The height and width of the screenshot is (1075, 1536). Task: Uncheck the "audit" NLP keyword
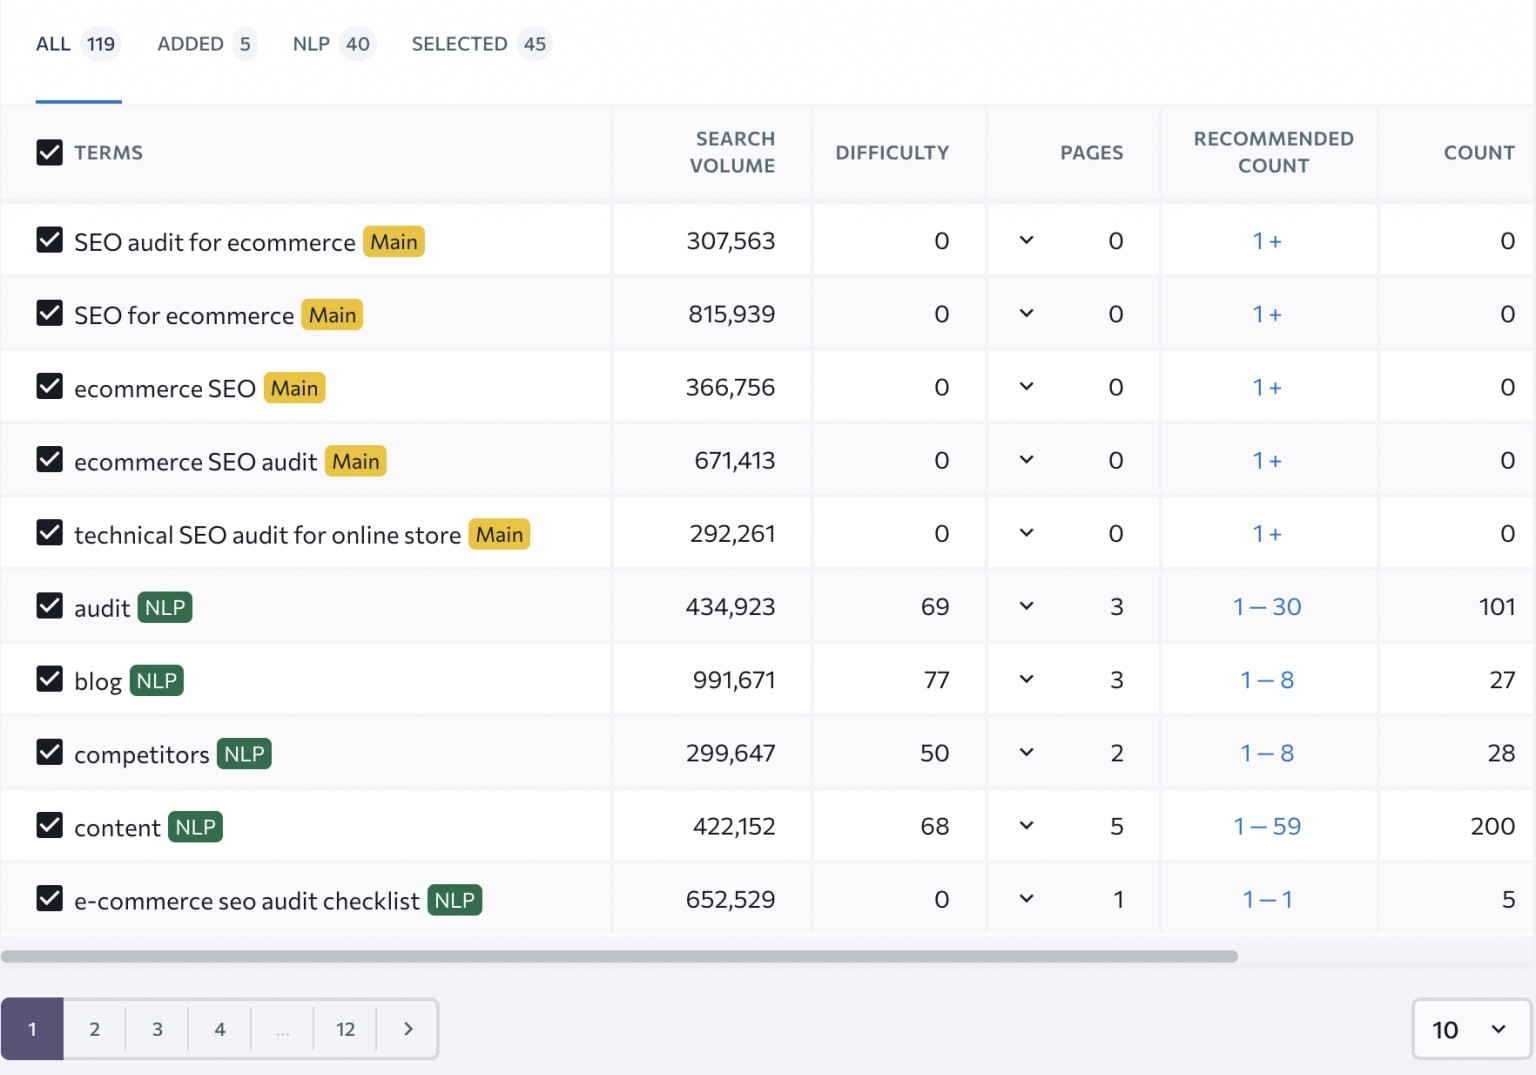pyautogui.click(x=49, y=606)
